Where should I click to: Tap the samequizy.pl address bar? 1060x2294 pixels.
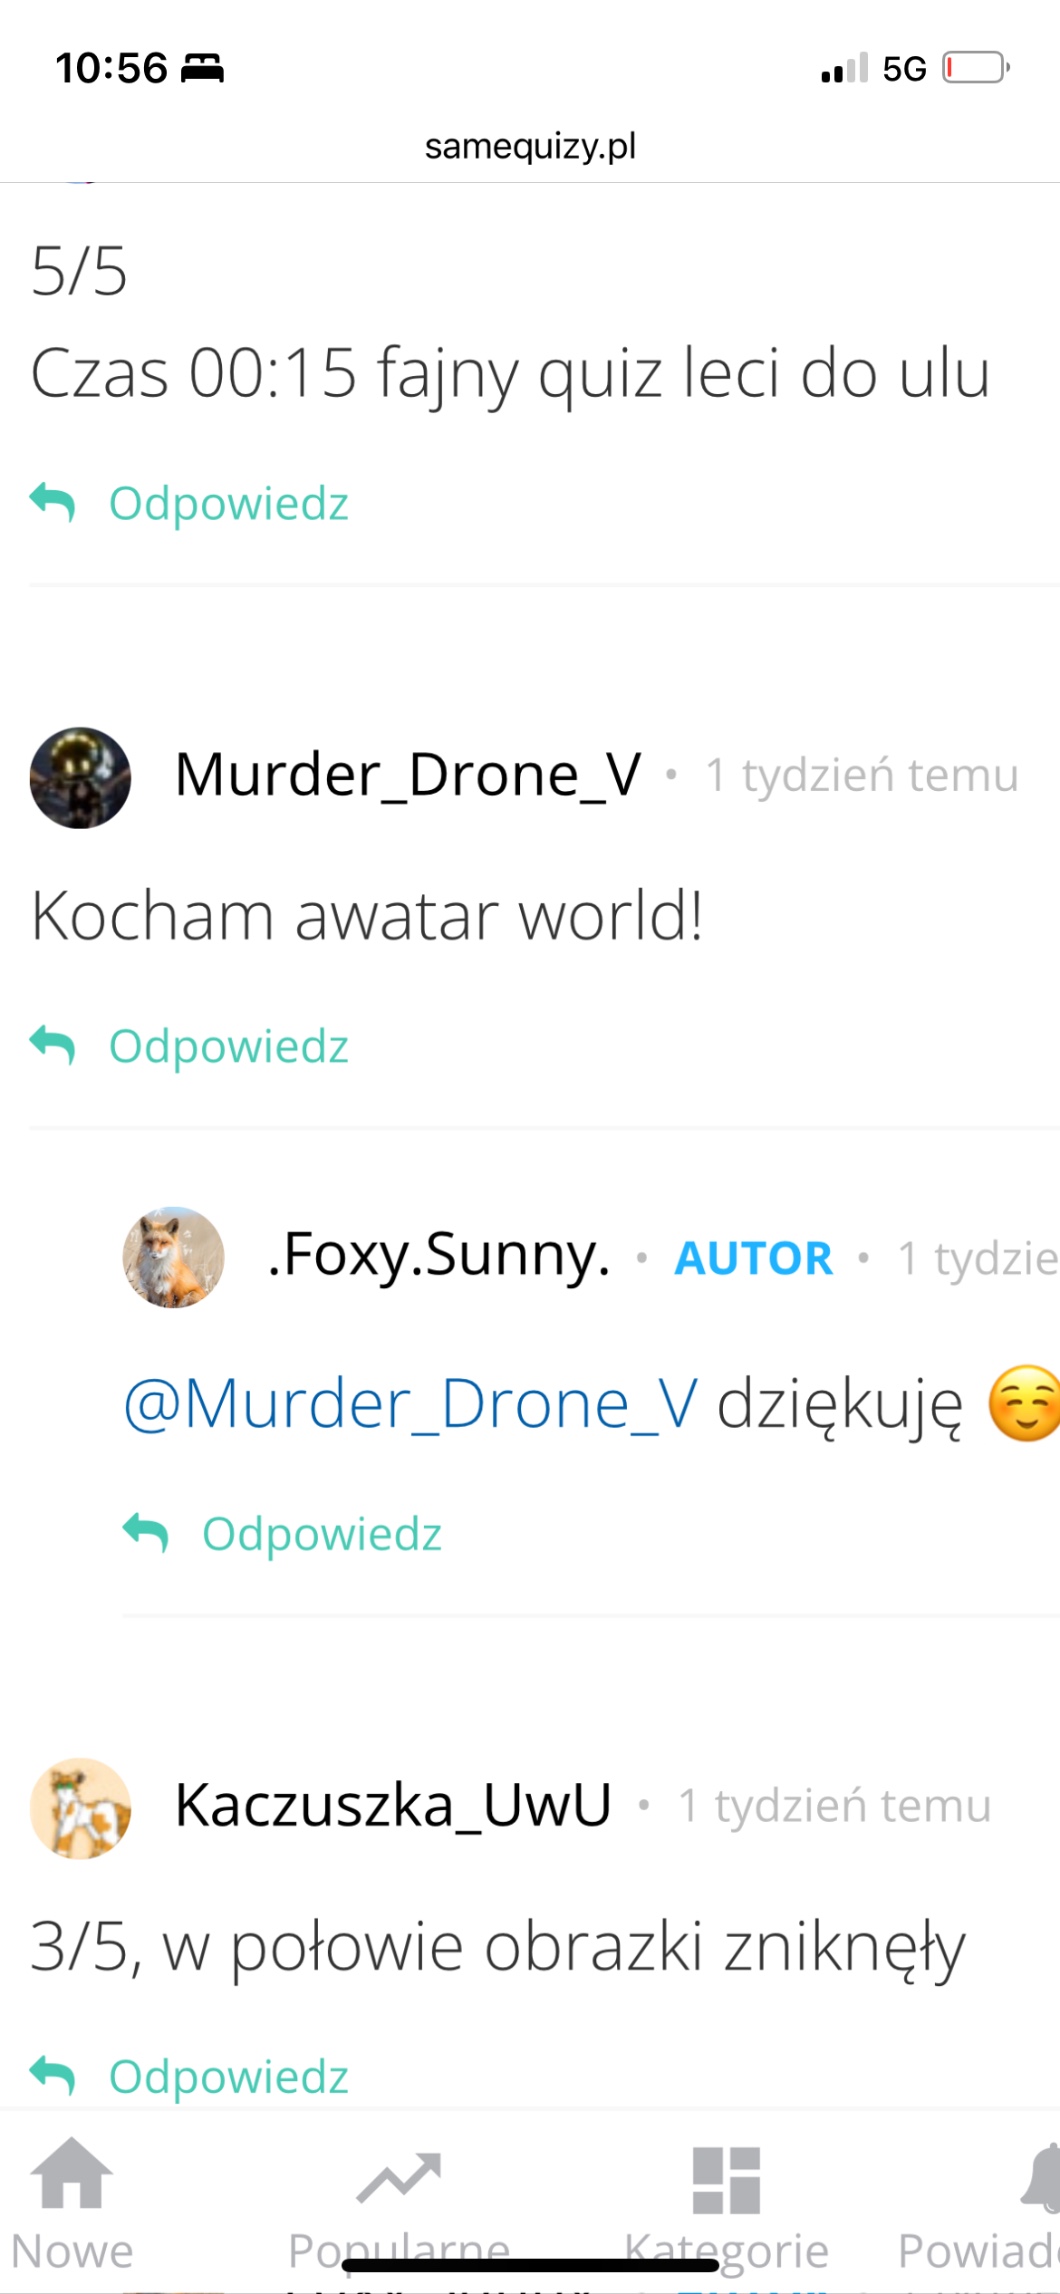click(530, 146)
